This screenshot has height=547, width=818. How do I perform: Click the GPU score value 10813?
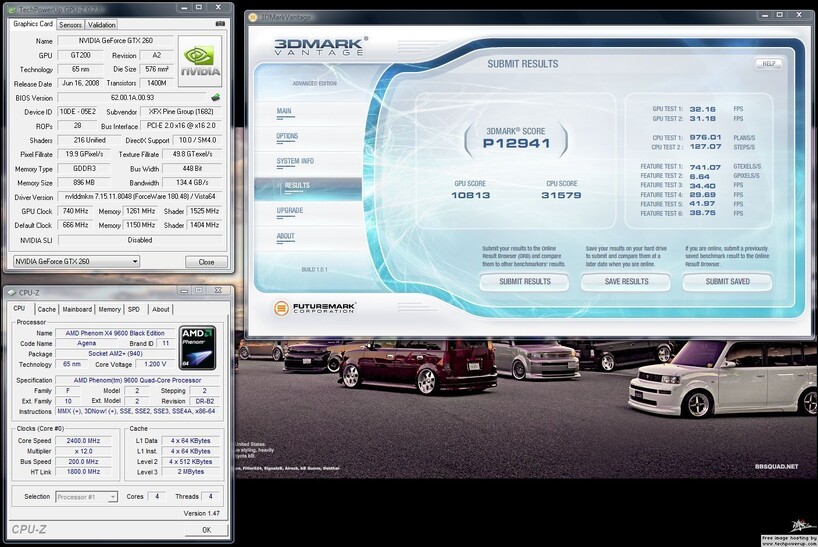[471, 195]
